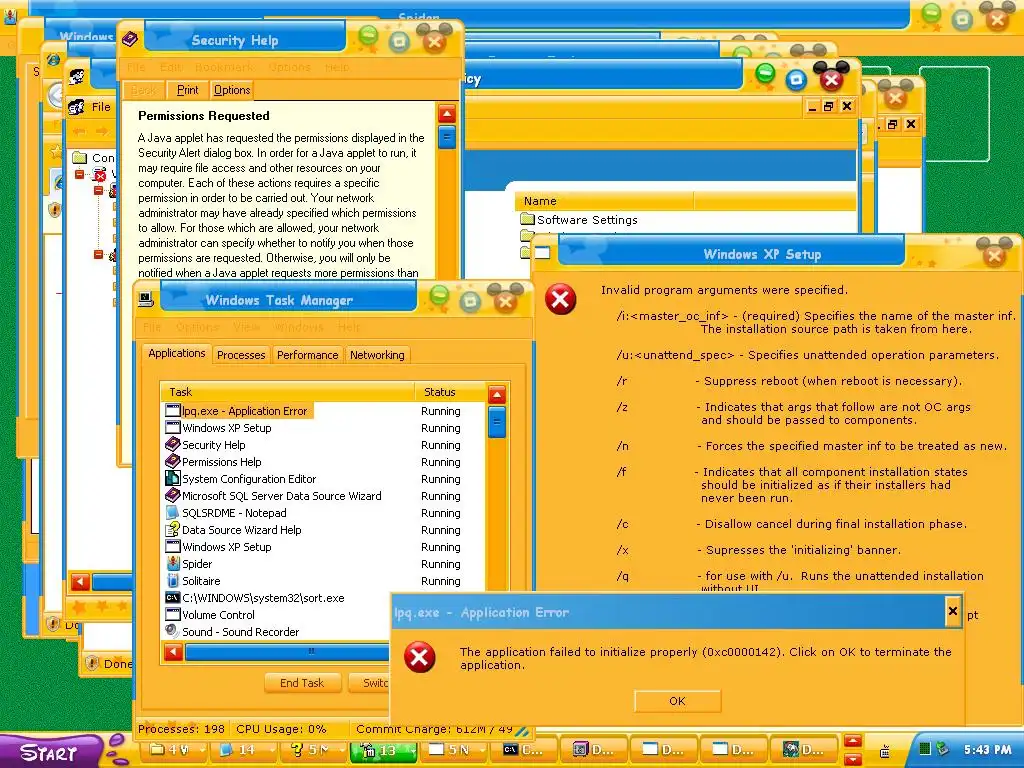The height and width of the screenshot is (768, 1024).
Task: Click the 5:43 PM system clock
Action: click(x=987, y=750)
